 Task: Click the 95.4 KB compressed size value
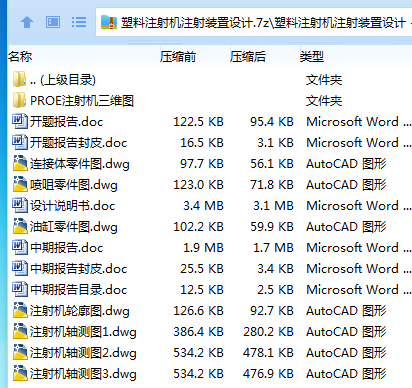(272, 122)
